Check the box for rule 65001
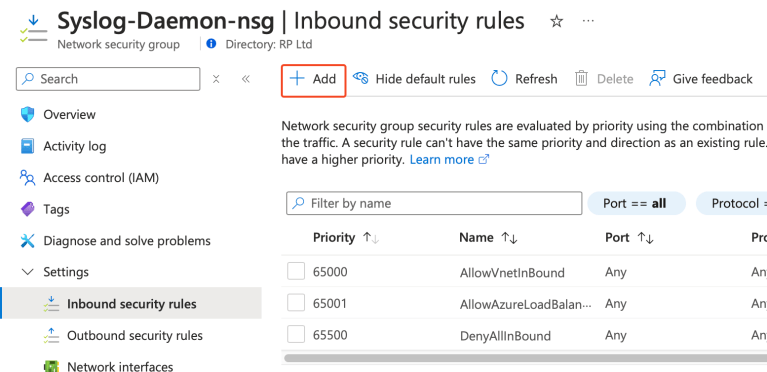 296,302
